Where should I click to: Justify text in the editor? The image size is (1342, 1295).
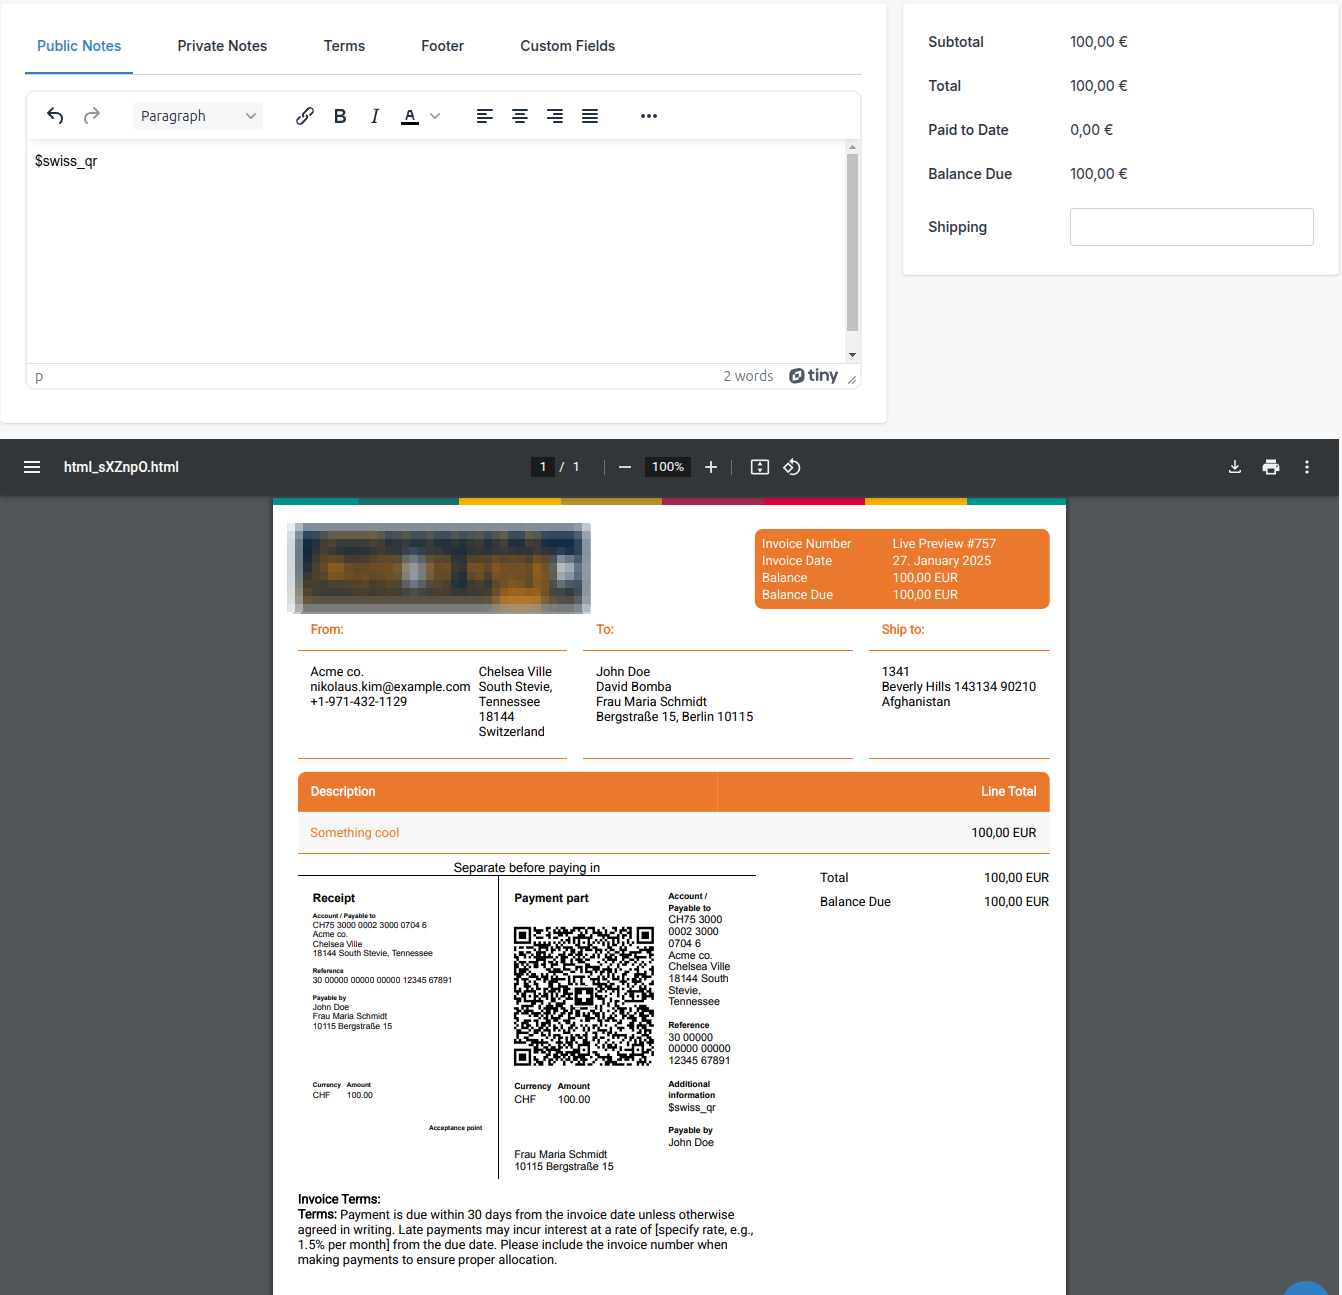(x=590, y=116)
